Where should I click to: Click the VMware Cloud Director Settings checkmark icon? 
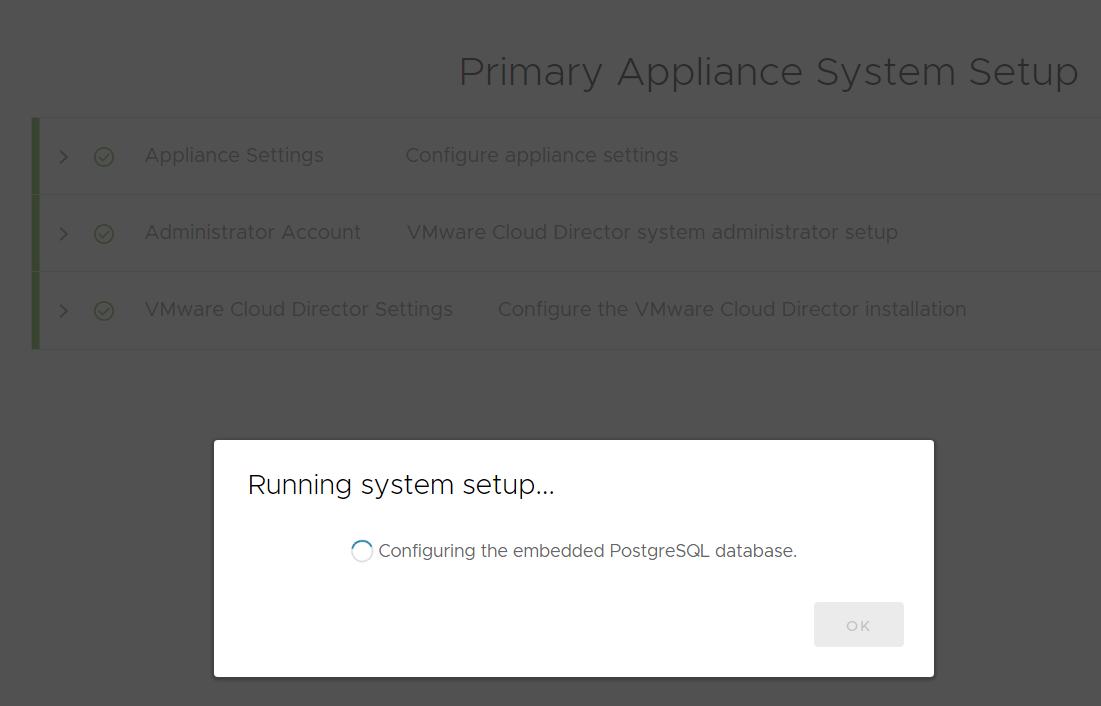(x=104, y=310)
